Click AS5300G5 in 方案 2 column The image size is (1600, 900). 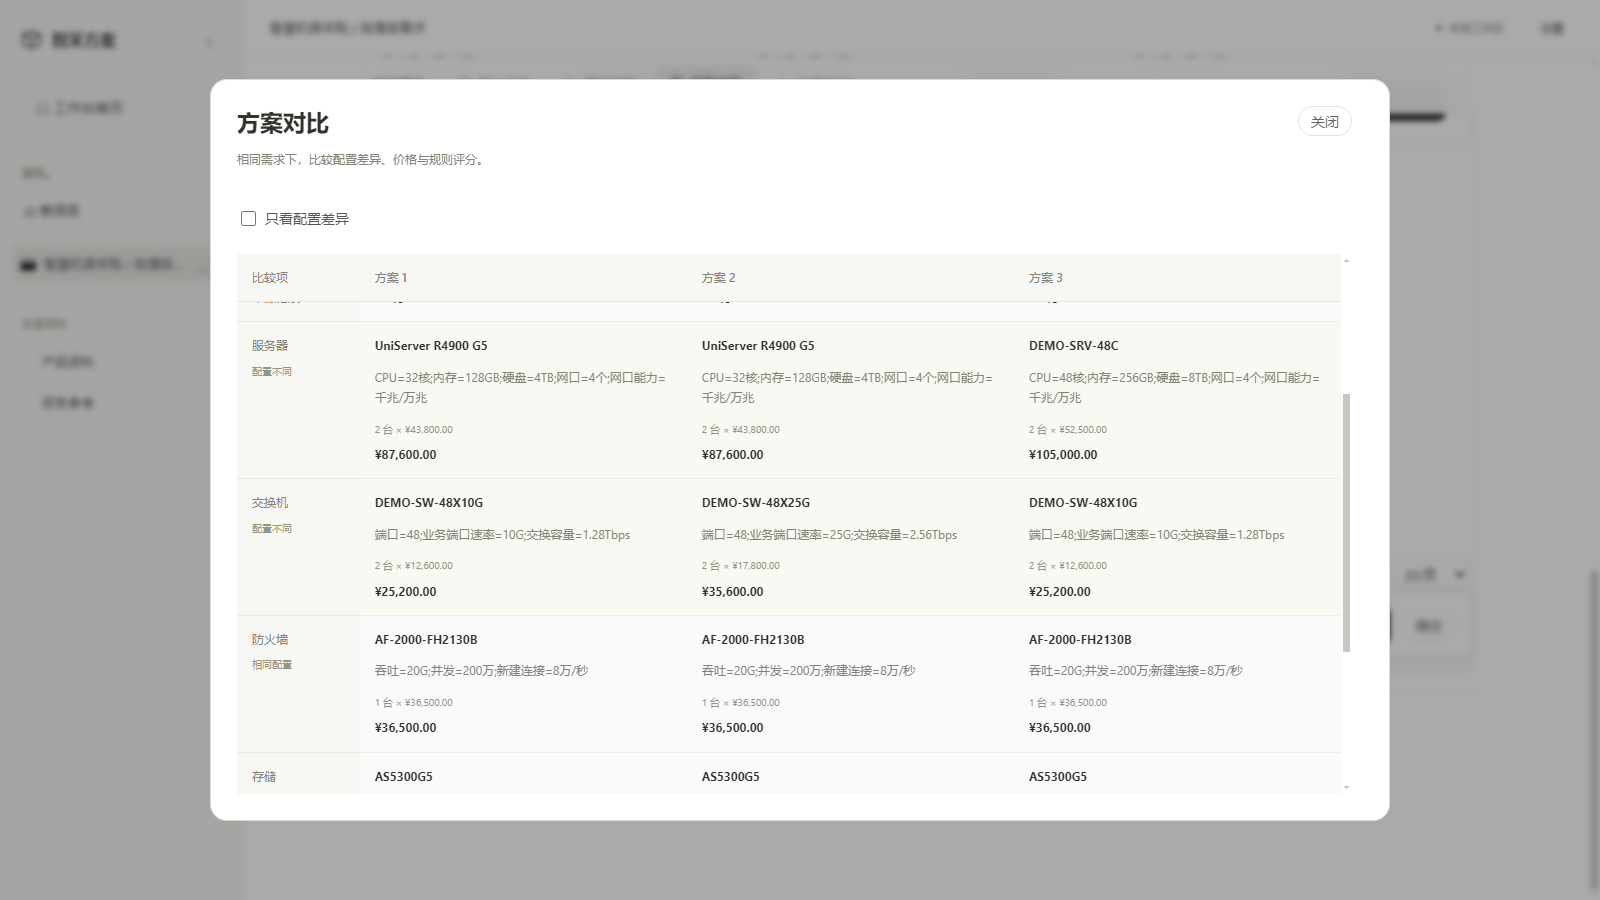coord(730,777)
